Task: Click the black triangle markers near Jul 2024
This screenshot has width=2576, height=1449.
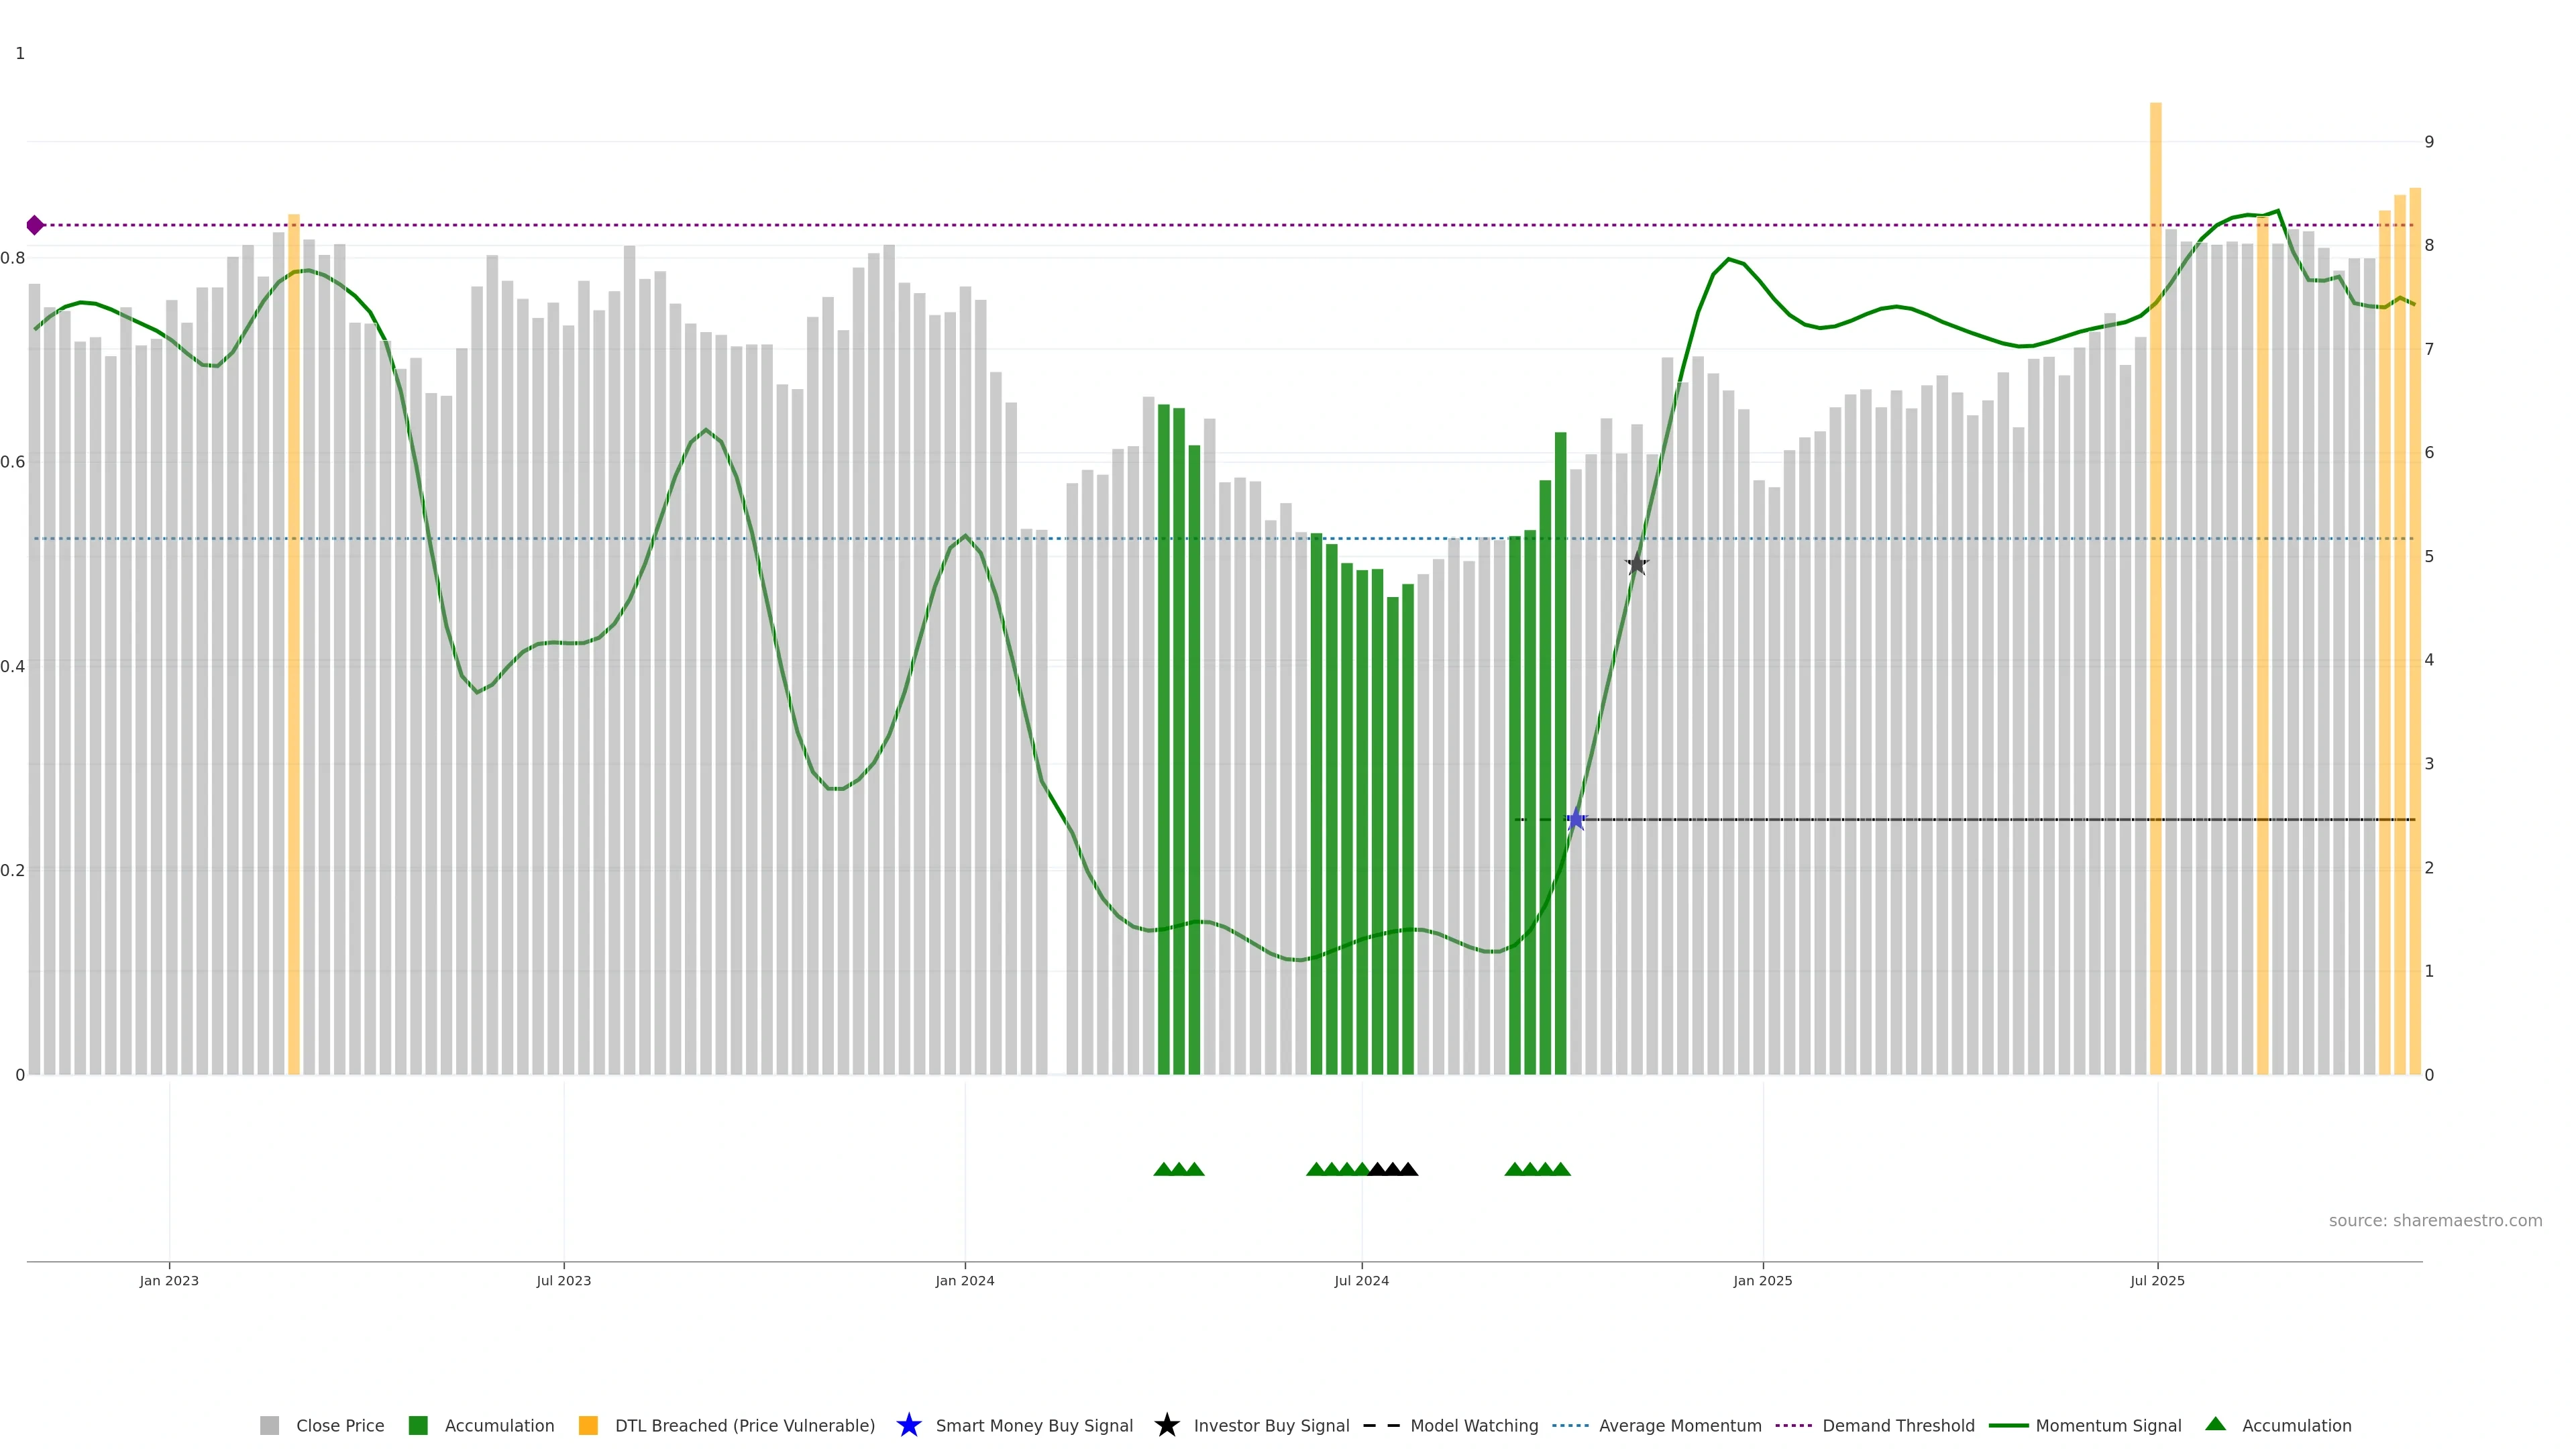Action: [x=1392, y=1169]
